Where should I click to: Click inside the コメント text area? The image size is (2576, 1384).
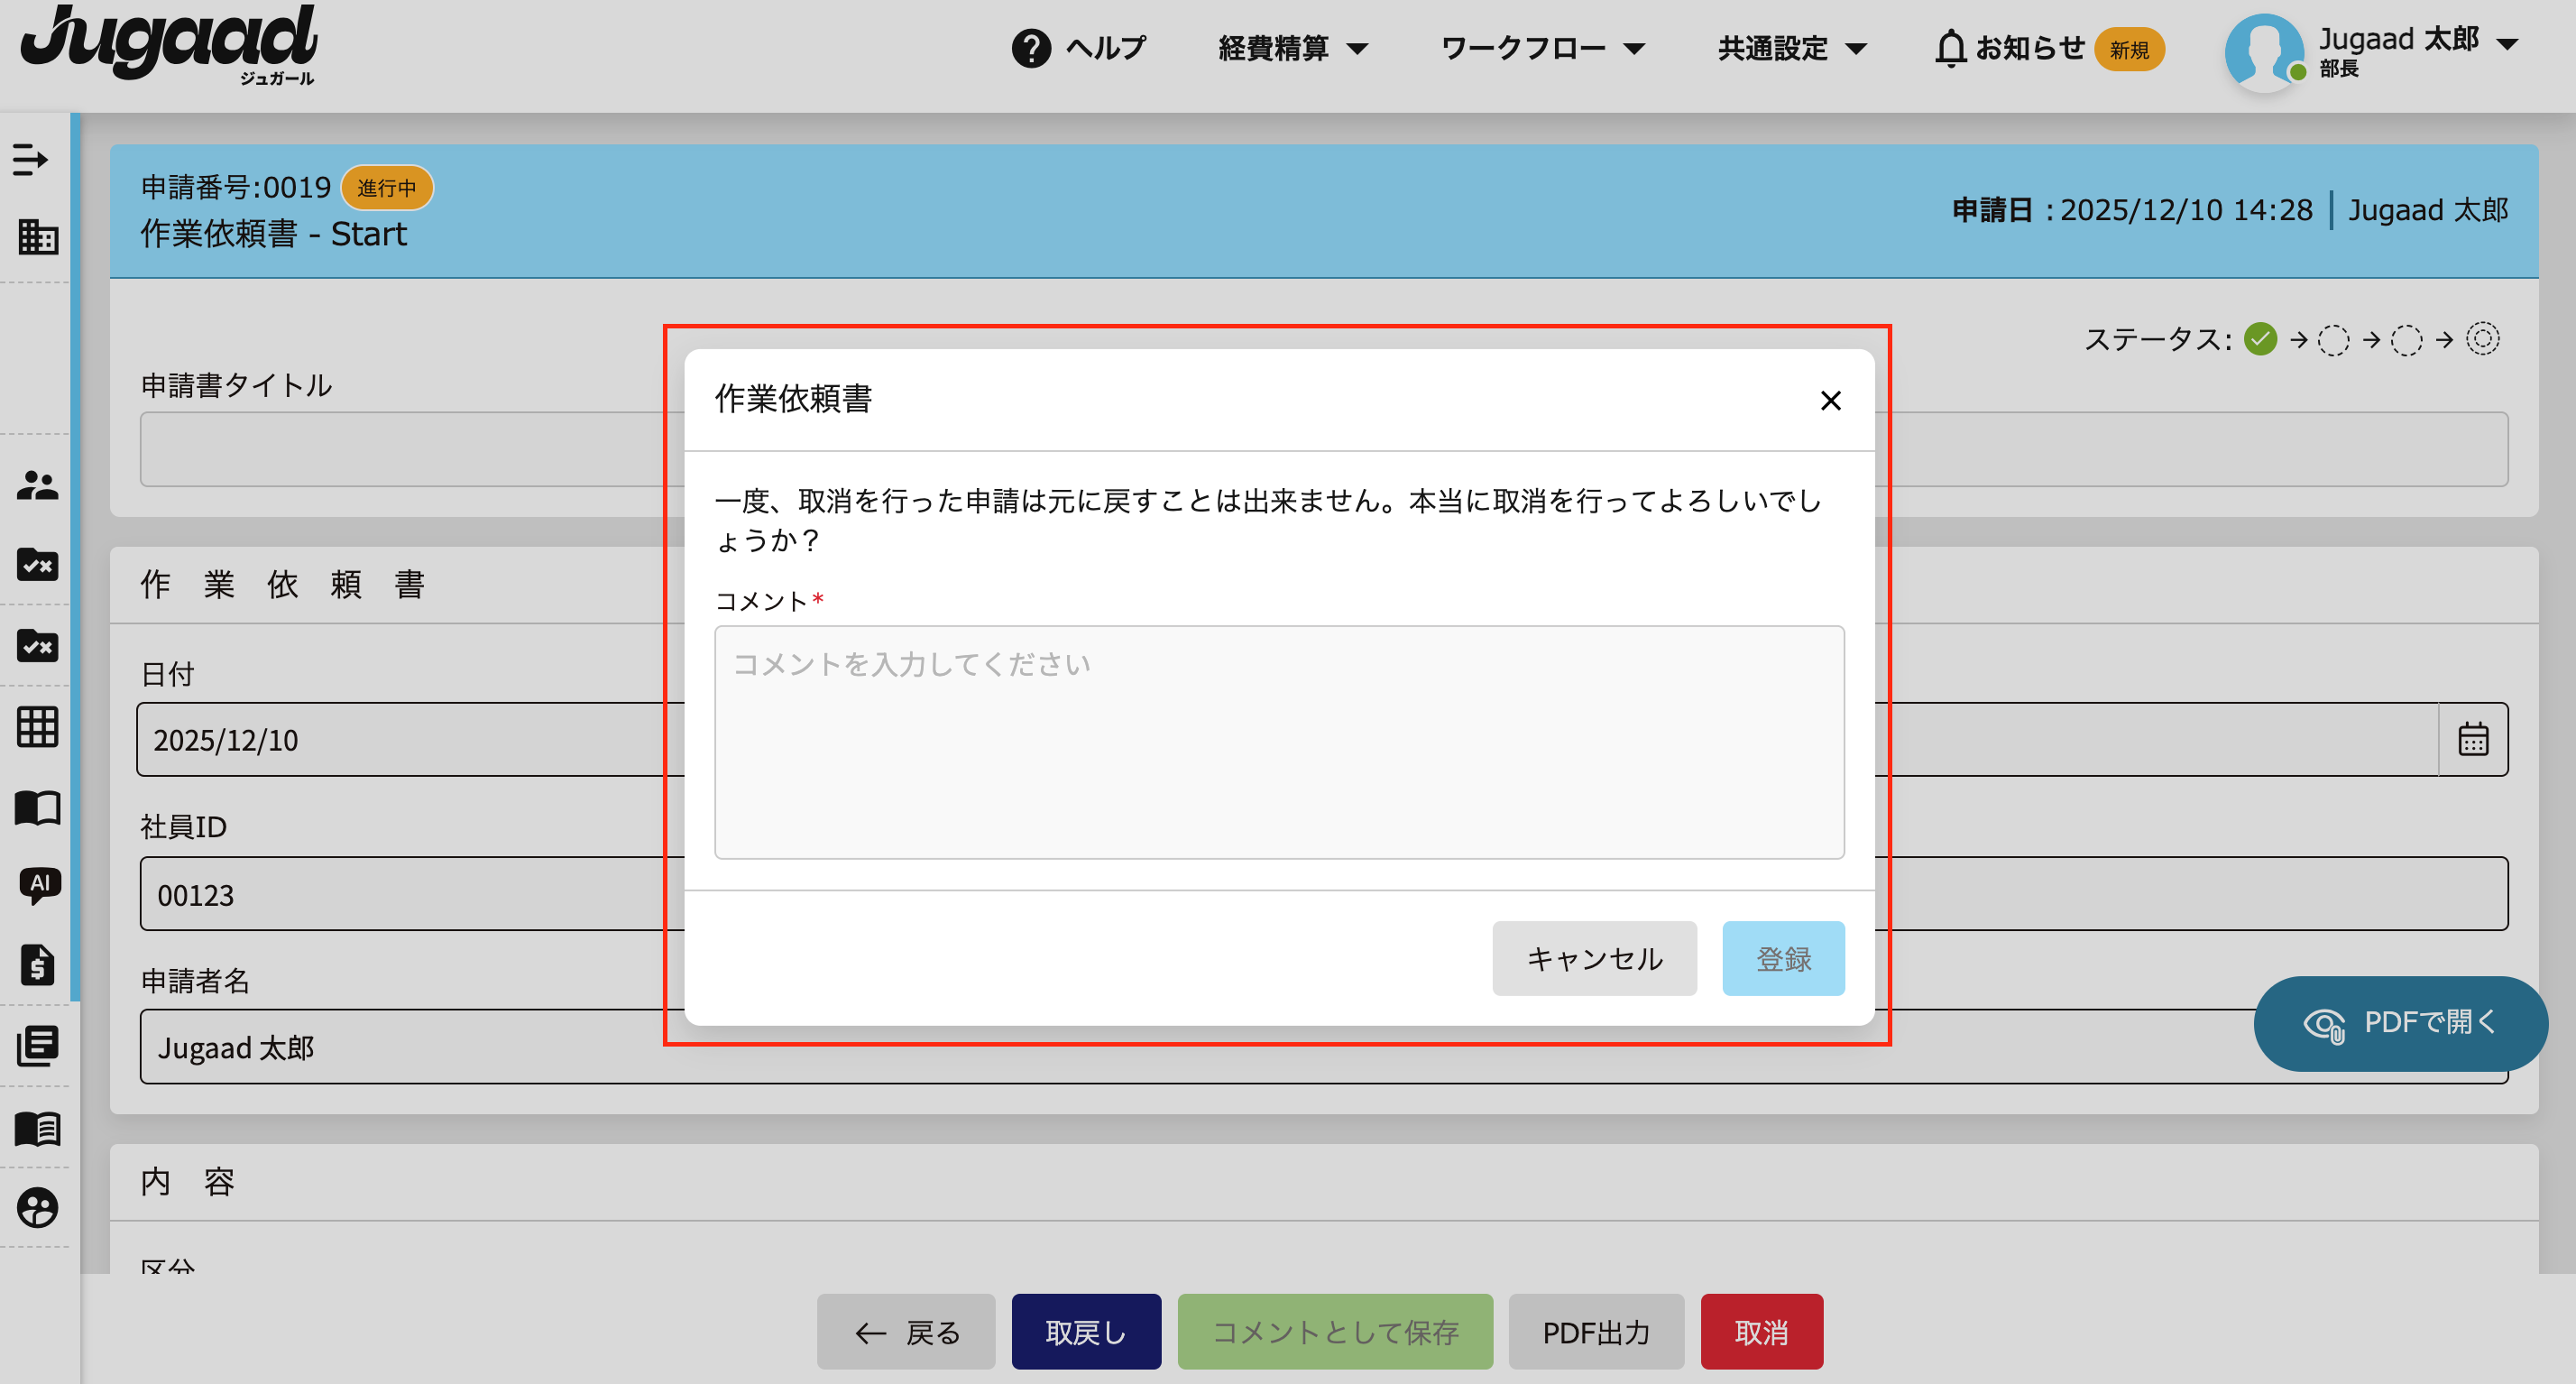point(1278,742)
